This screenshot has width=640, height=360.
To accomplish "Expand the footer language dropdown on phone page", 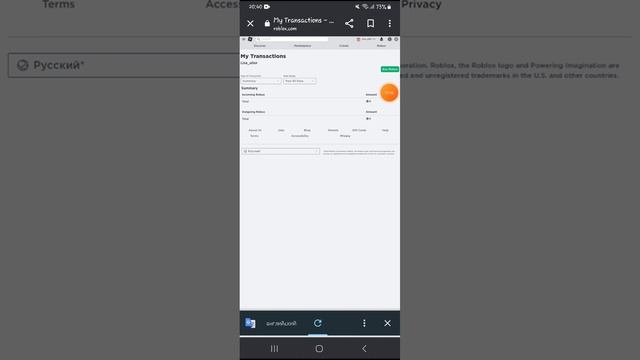I will click(280, 151).
